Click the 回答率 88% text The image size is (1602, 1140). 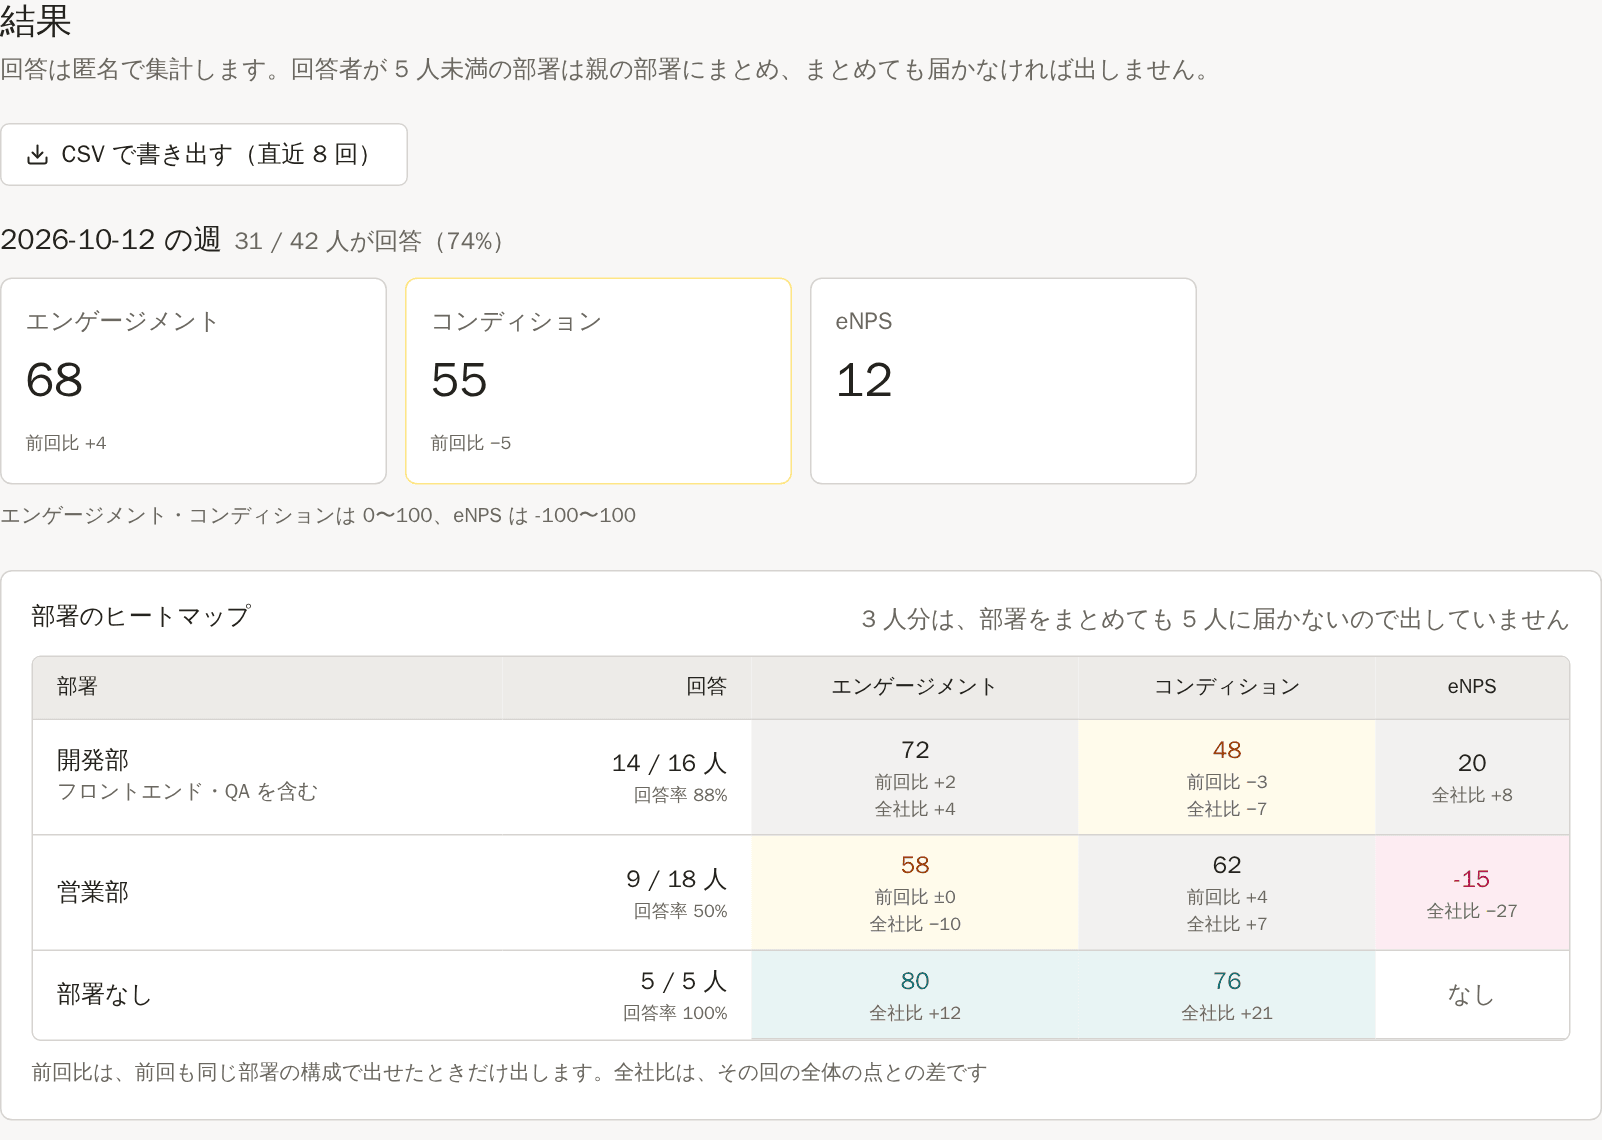click(680, 796)
